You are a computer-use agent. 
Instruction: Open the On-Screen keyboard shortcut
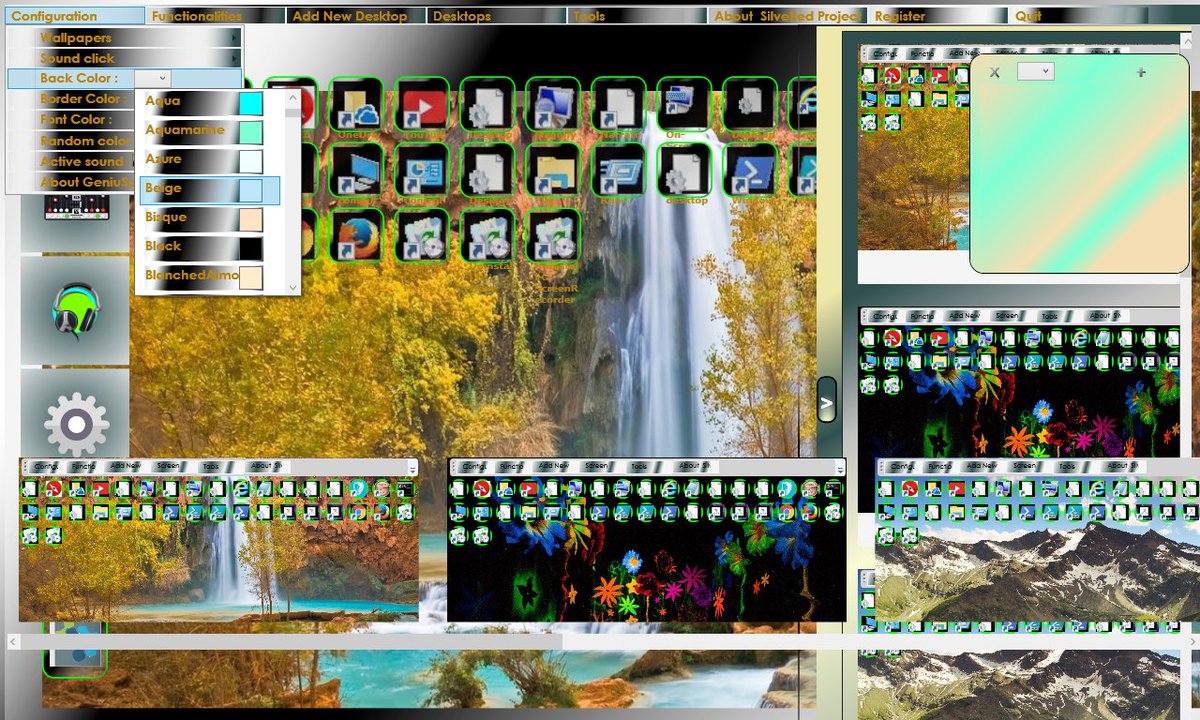[680, 103]
